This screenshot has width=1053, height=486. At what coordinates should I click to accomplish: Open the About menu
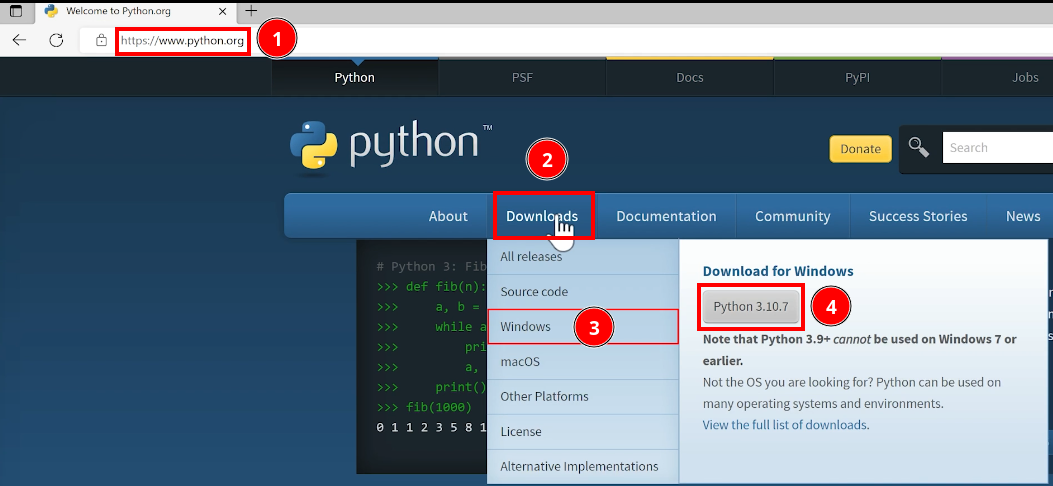click(448, 216)
